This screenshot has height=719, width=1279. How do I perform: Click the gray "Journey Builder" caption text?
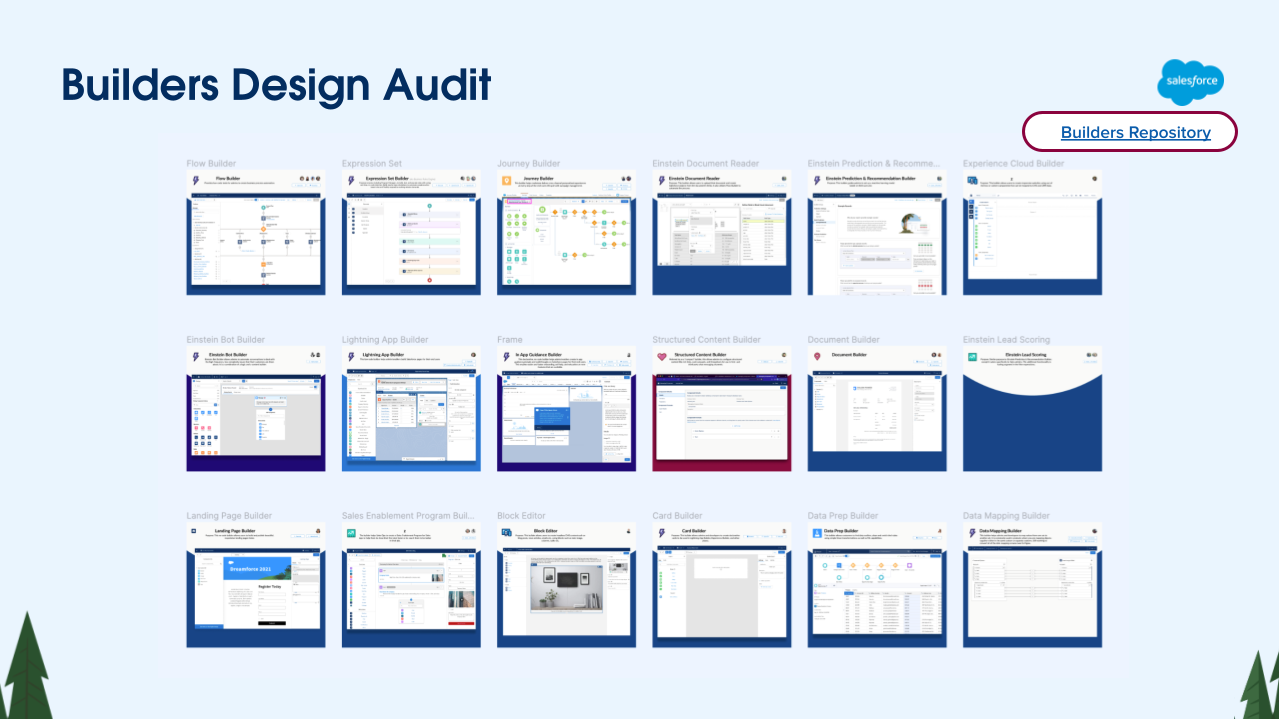click(529, 163)
